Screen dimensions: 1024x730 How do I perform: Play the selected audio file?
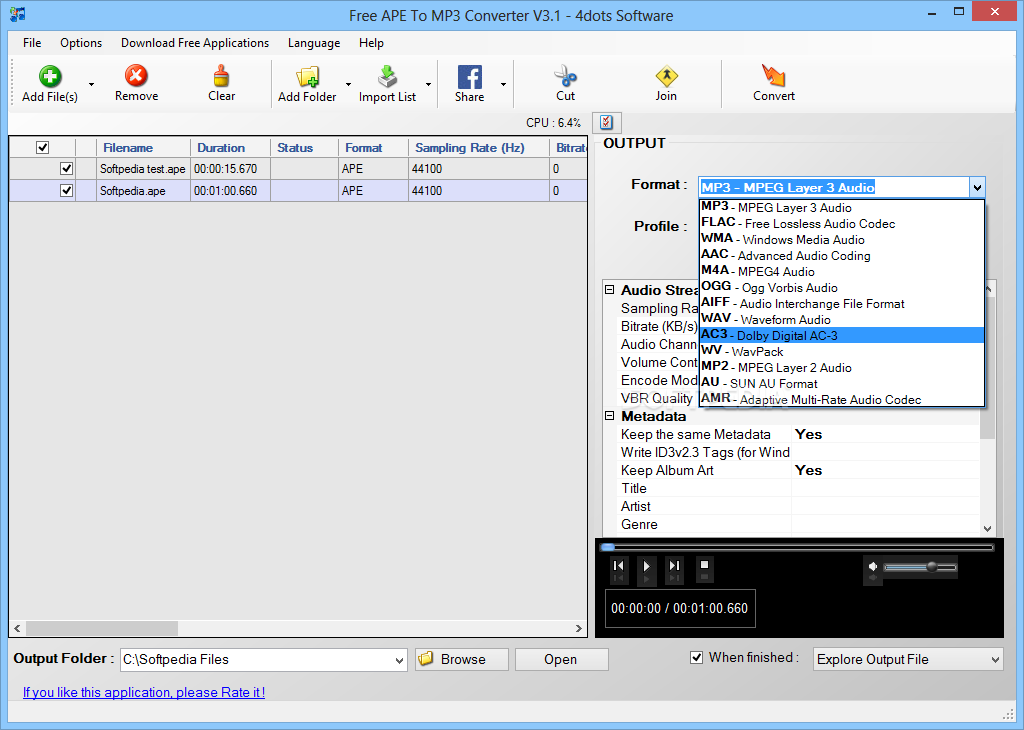tap(647, 566)
